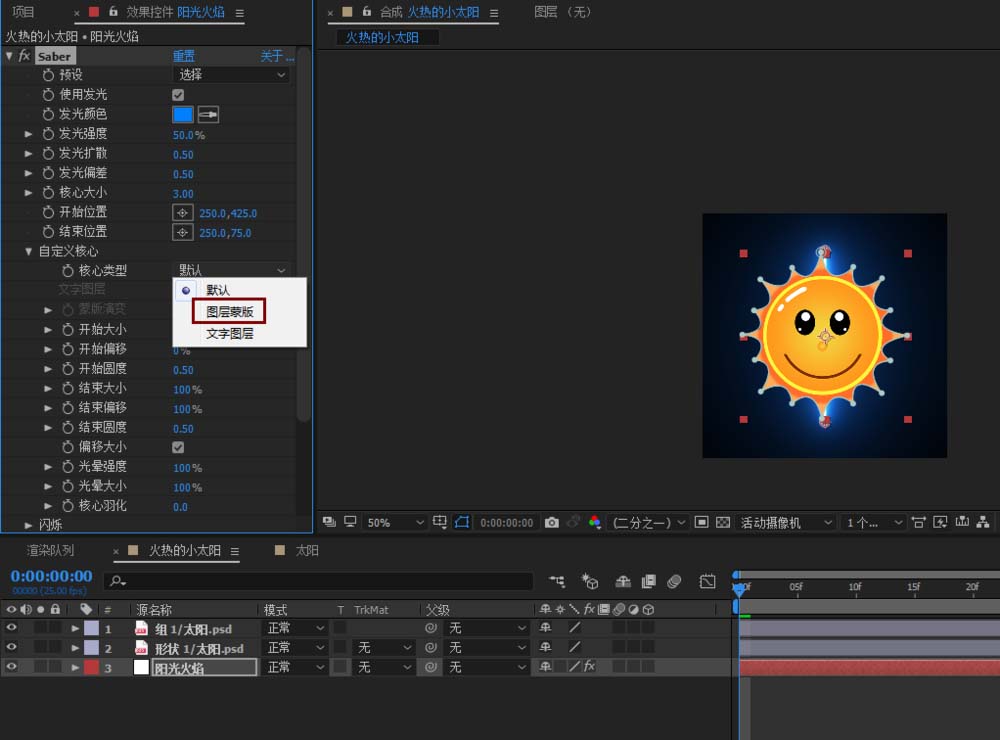Click the start position crosshair picker
Image resolution: width=1000 pixels, height=740 pixels.
[183, 213]
